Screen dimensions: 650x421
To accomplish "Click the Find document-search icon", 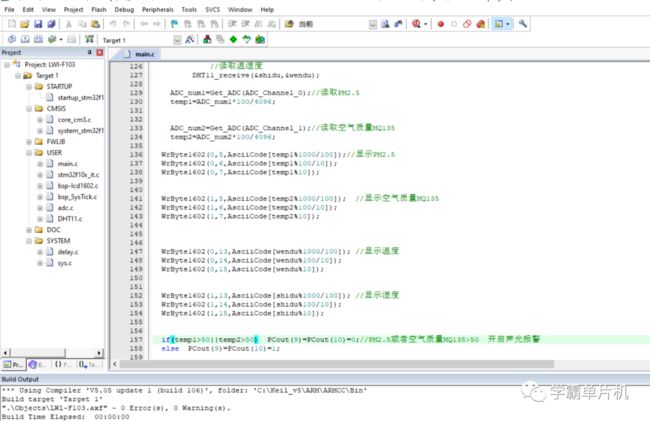I will [385, 24].
